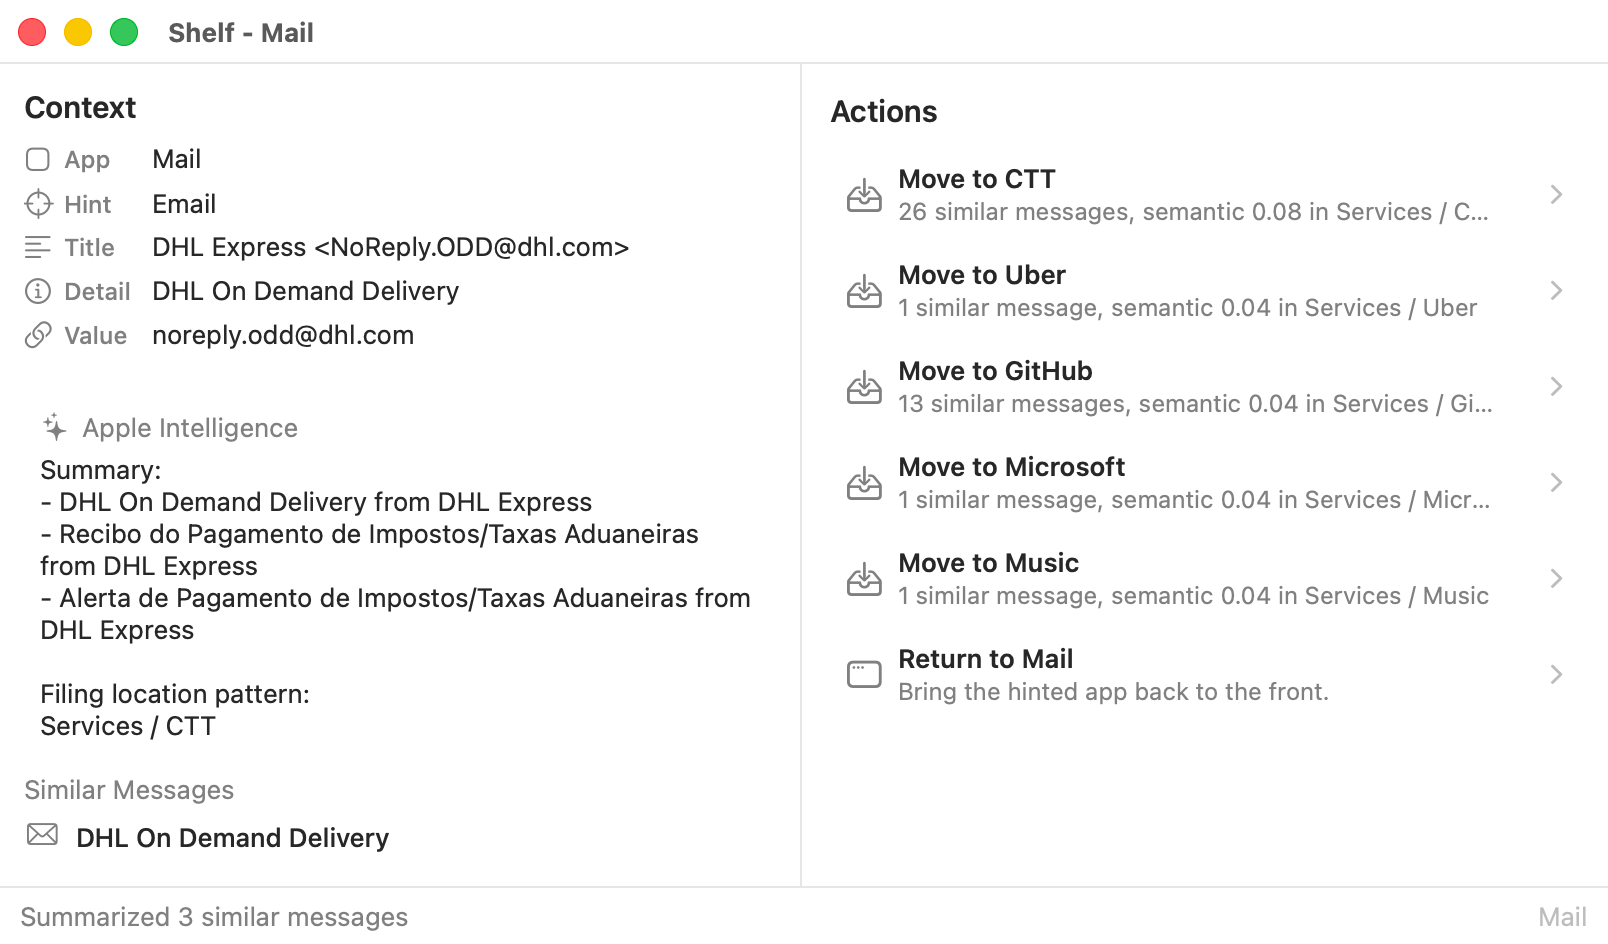This screenshot has width=1608, height=944.
Task: Click the Detail info icon
Action: (x=38, y=291)
